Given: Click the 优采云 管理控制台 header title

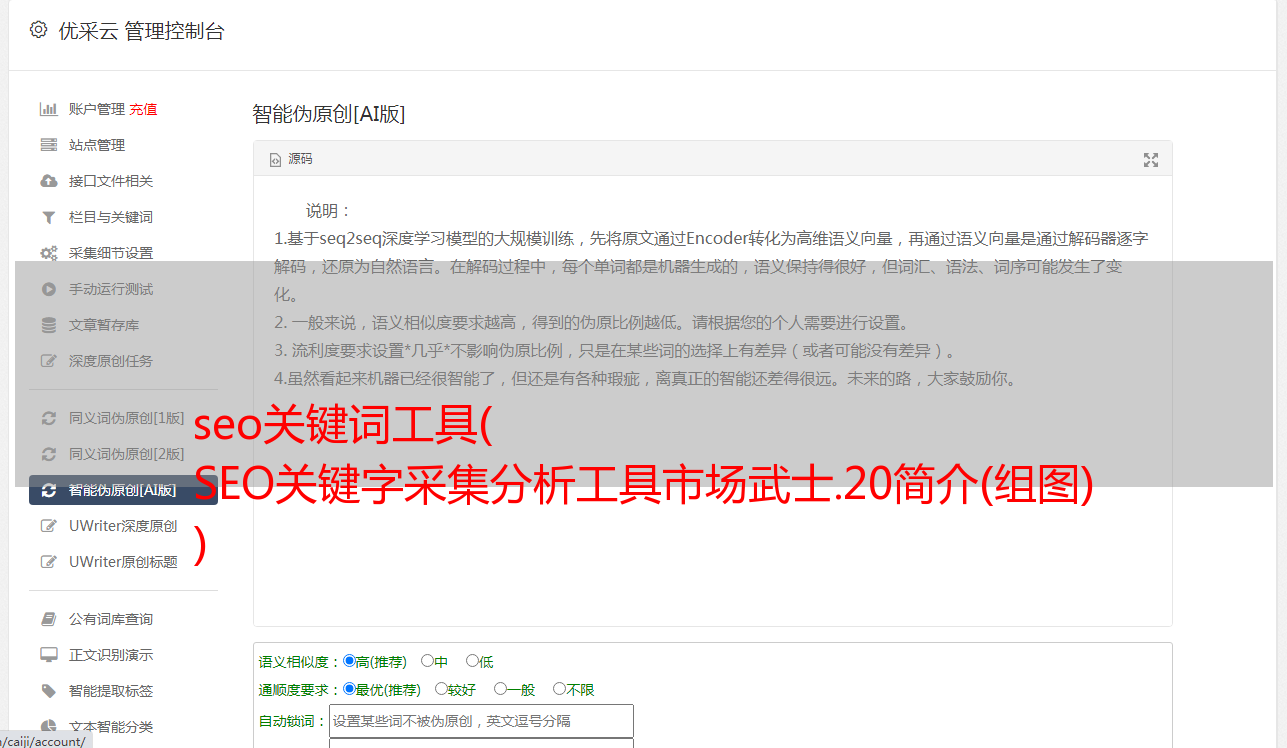Looking at the screenshot, I should click(142, 31).
